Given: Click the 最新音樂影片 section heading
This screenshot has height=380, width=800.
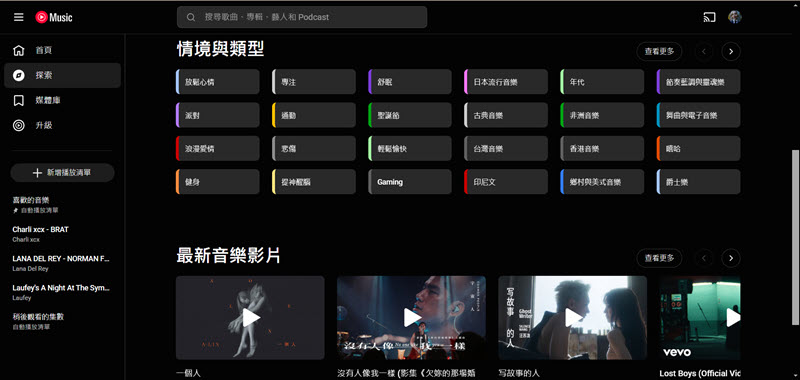Looking at the screenshot, I should point(229,256).
